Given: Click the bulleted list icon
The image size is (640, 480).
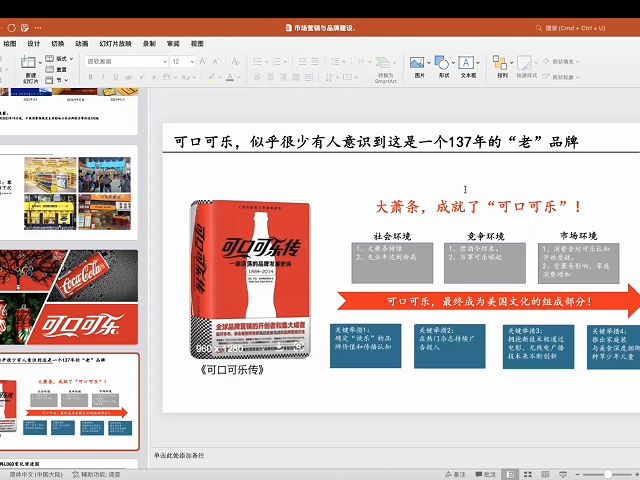Looking at the screenshot, I should coord(258,62).
